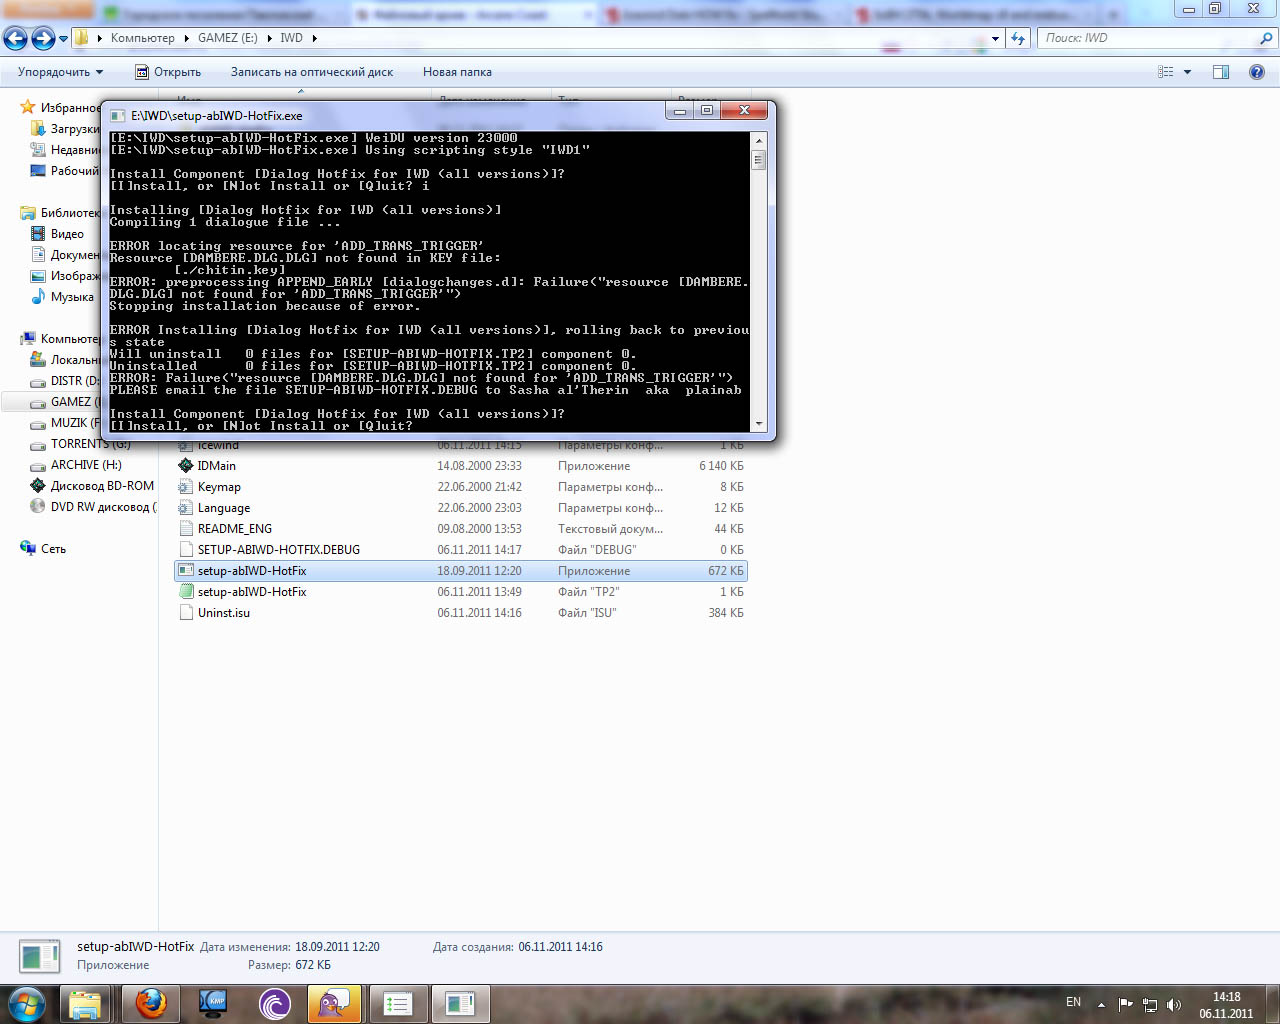Open Дисковод BD-ROM in navigation pane
Screen dimensions: 1280x1024
pyautogui.click(x=93, y=486)
